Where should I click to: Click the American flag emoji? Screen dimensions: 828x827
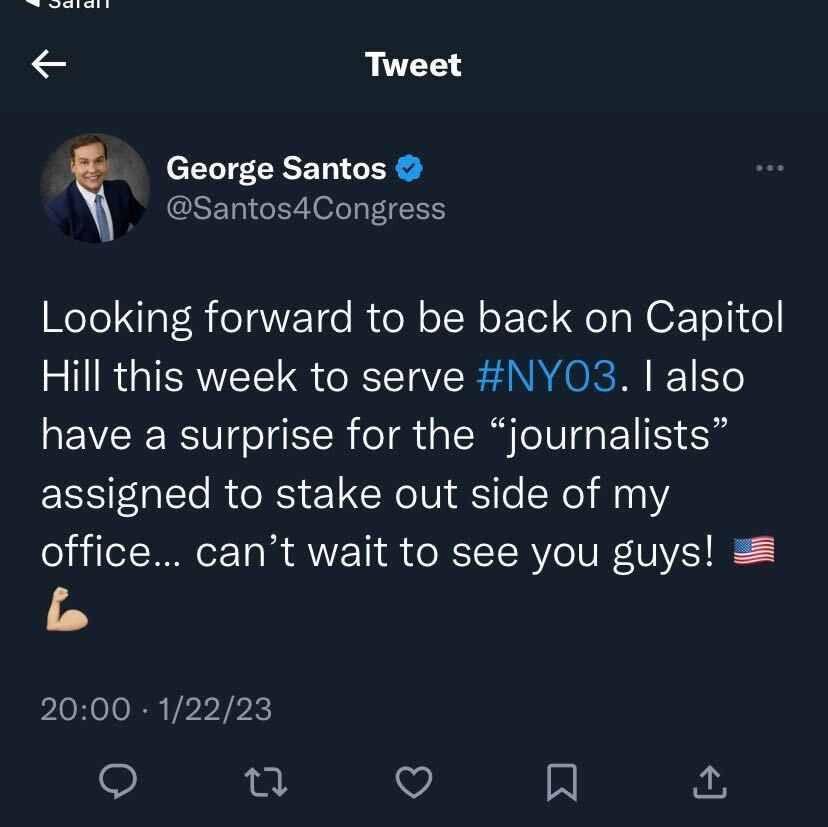754,551
